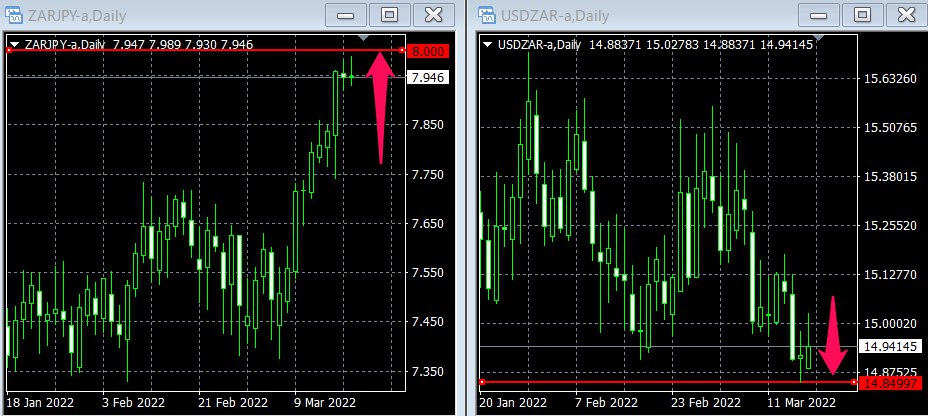The image size is (928, 416).
Task: Click the 7.550 price scale value
Action: point(428,273)
